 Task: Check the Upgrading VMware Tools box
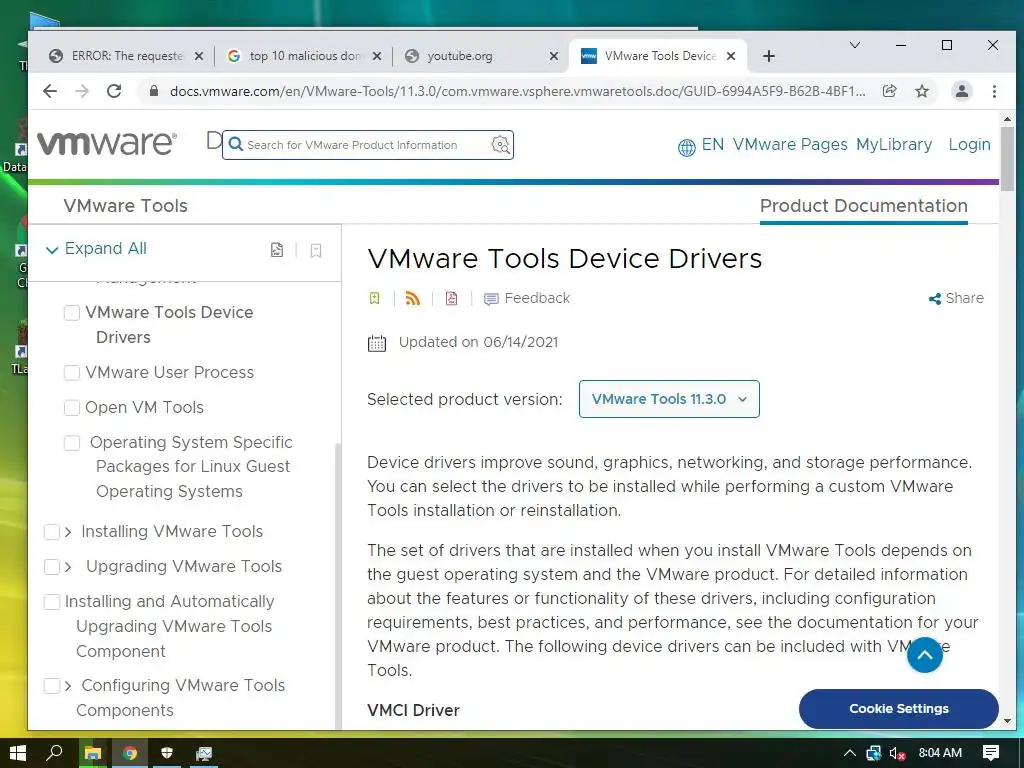point(52,567)
